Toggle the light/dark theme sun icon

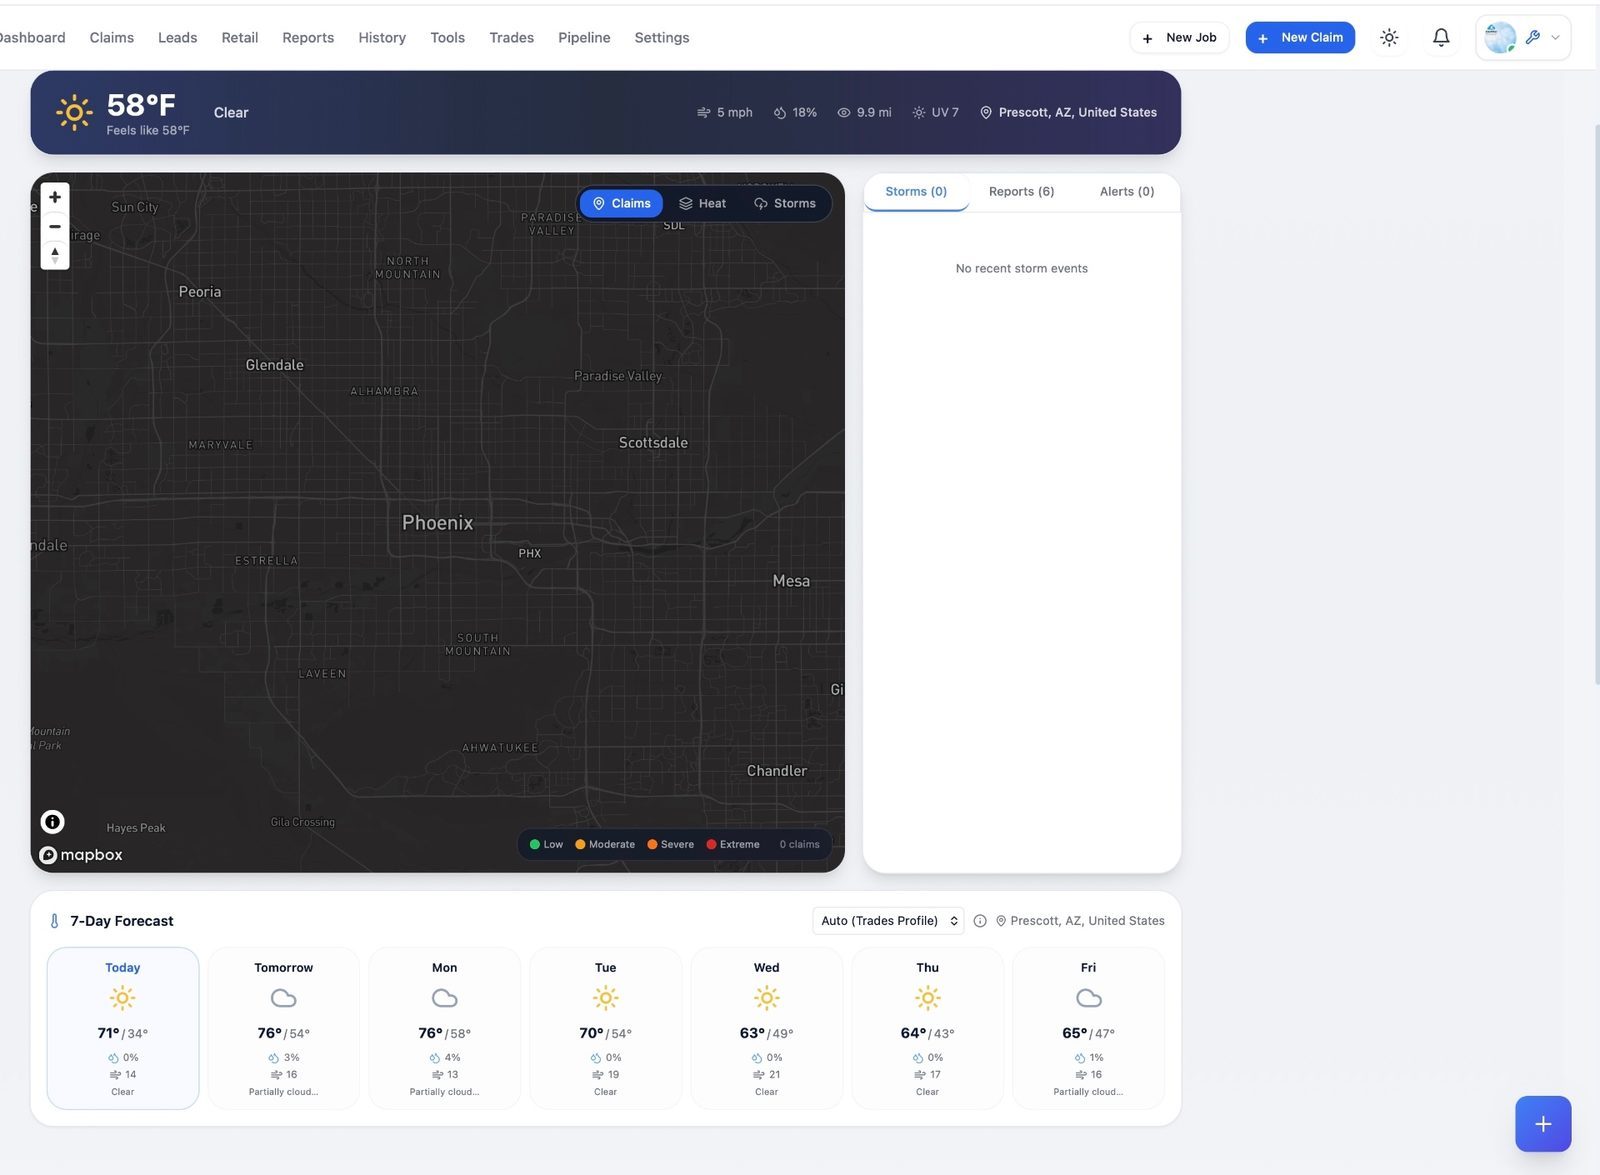tap(1389, 38)
